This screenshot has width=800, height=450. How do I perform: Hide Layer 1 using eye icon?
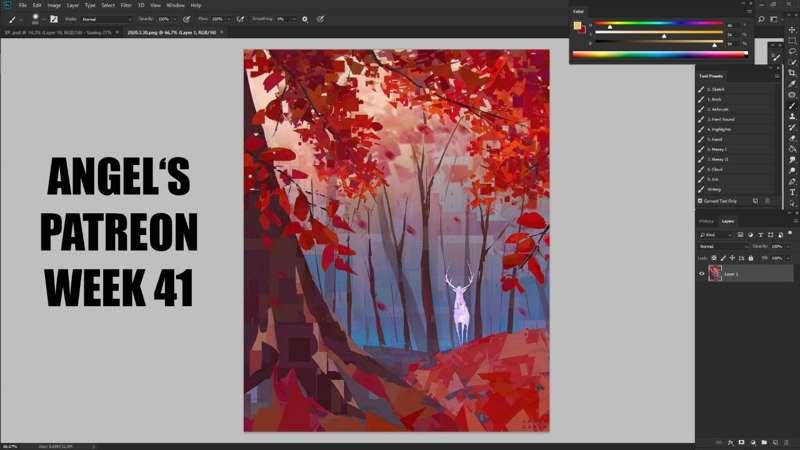pyautogui.click(x=702, y=274)
